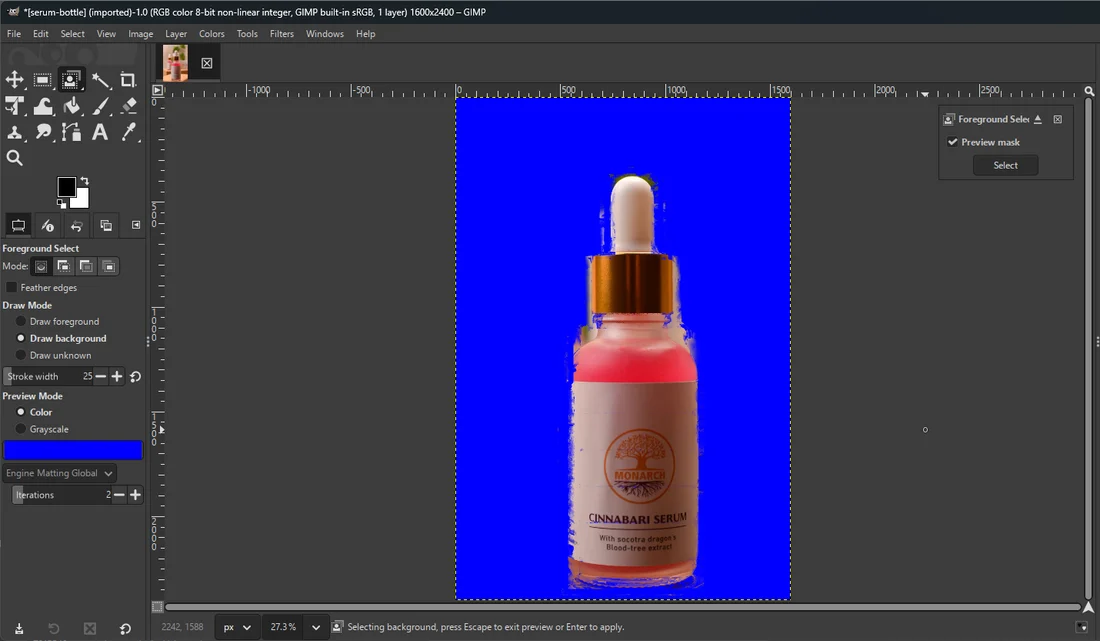Close the serum-bottle image tab
Screen dimensions: 1100x641
[x=207, y=63]
